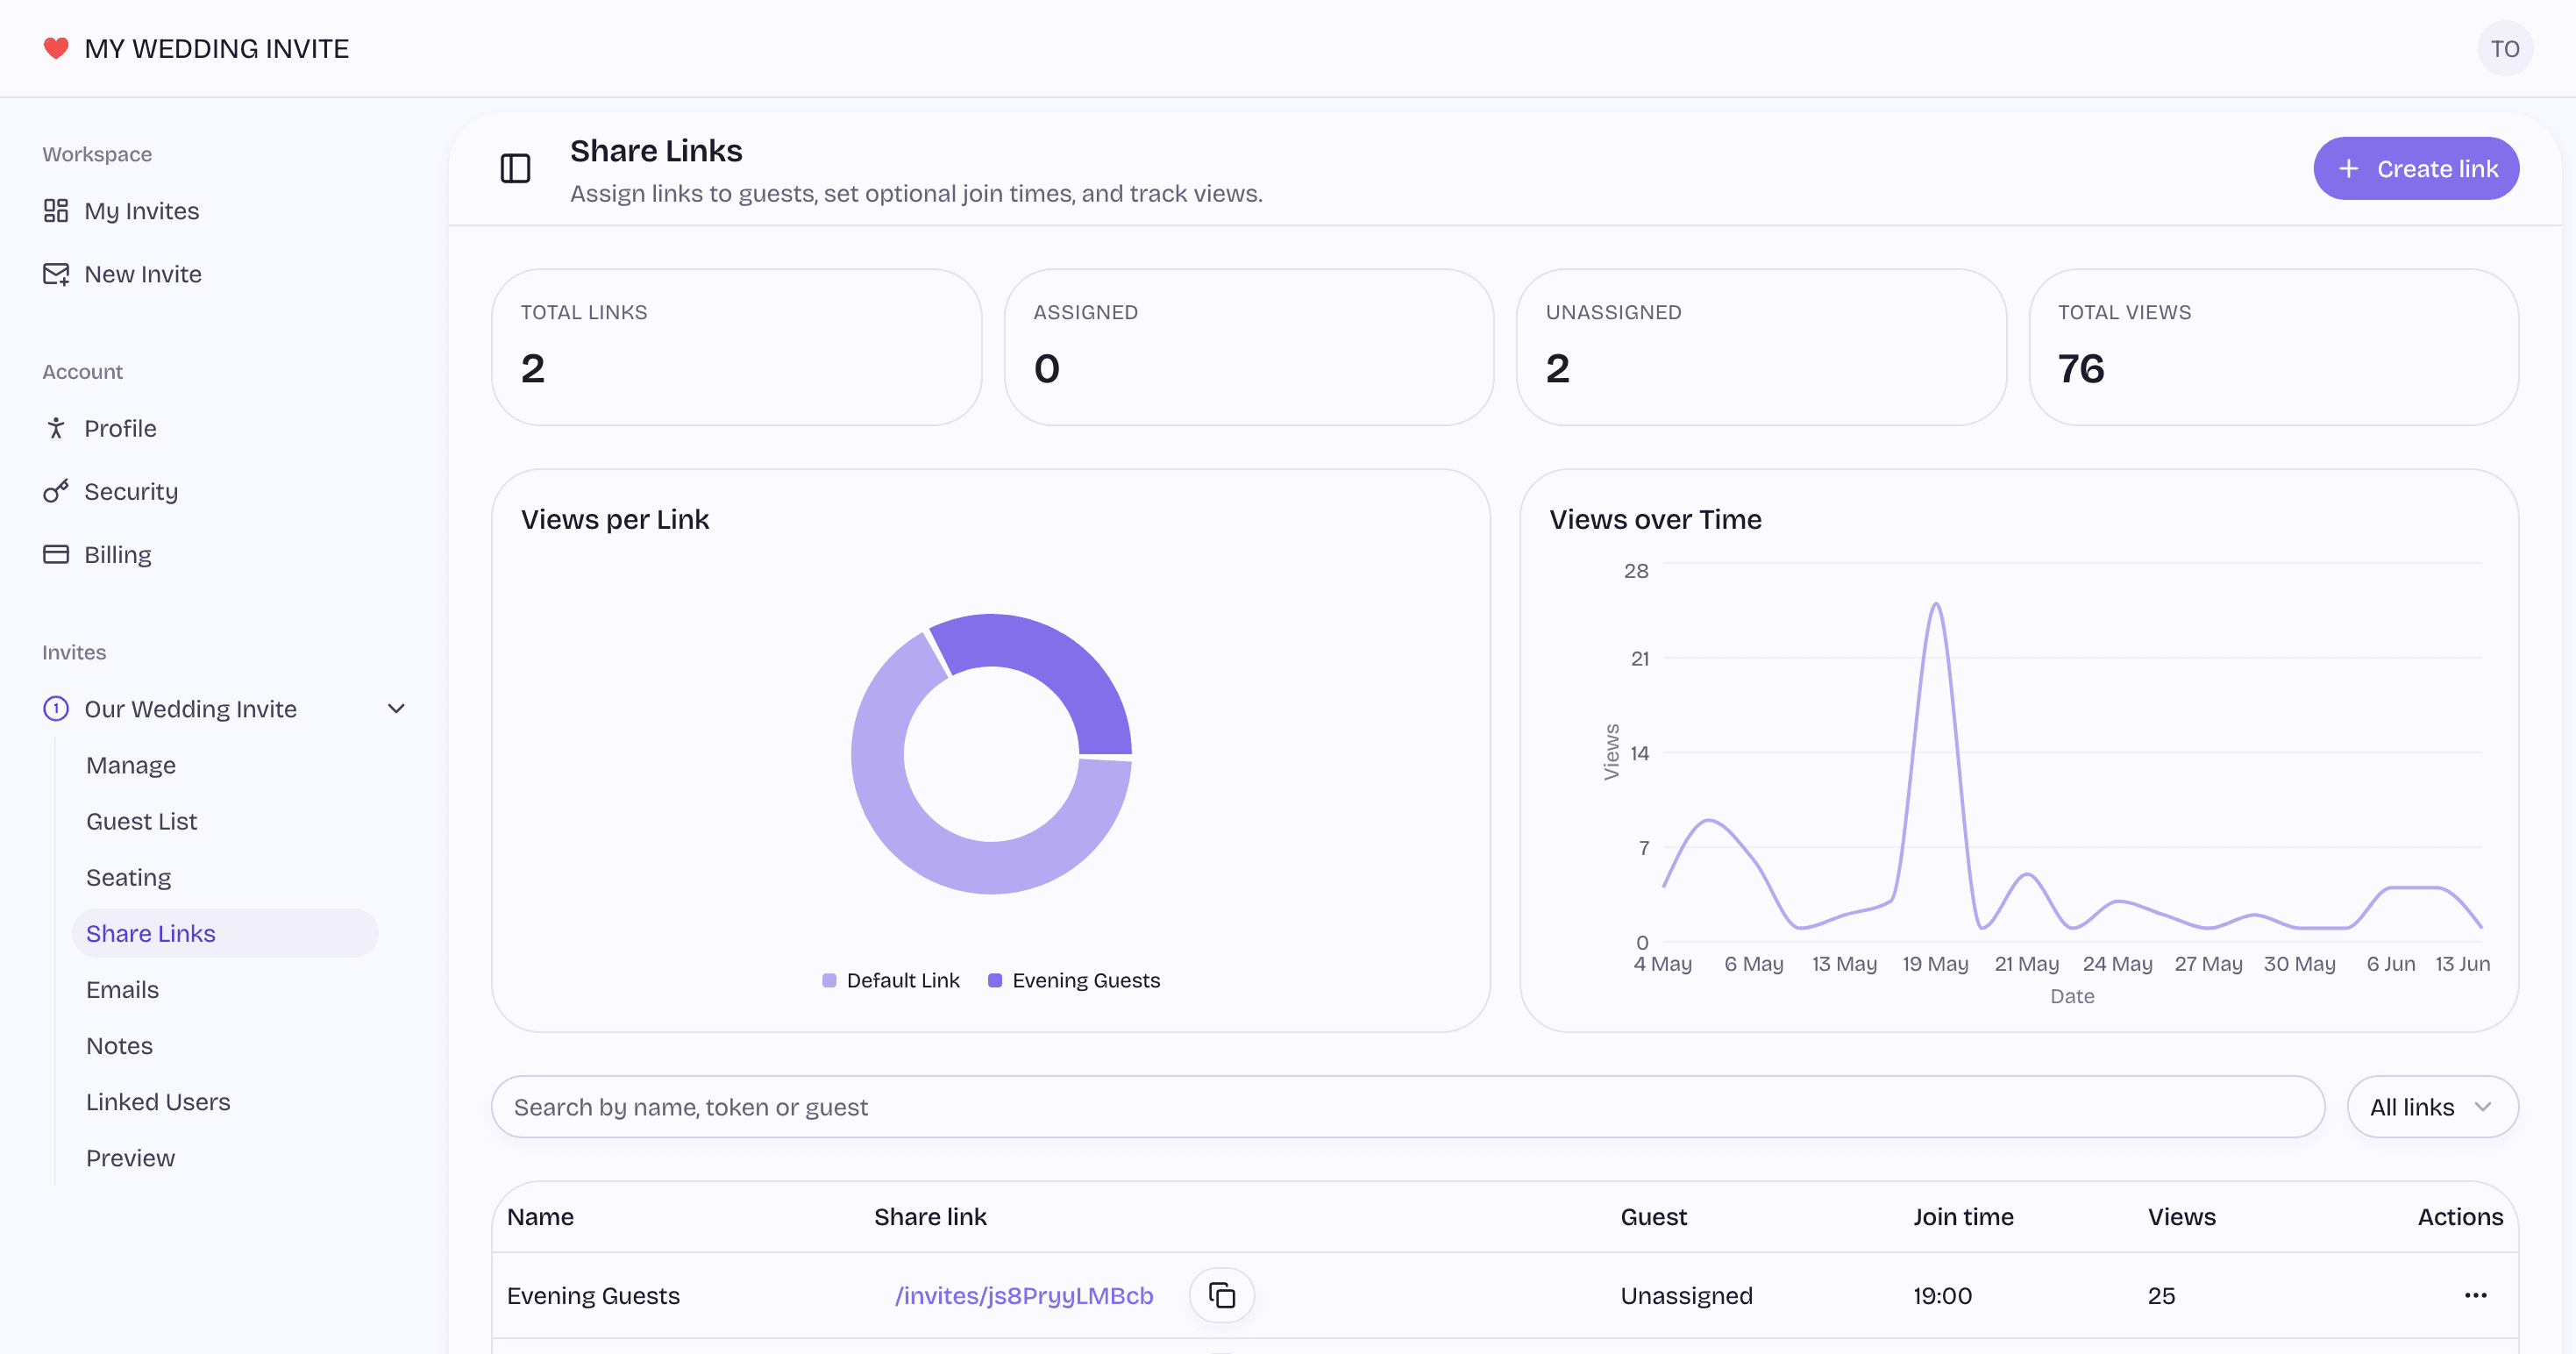
Task: Click the plus icon in Create link
Action: pos(2348,168)
